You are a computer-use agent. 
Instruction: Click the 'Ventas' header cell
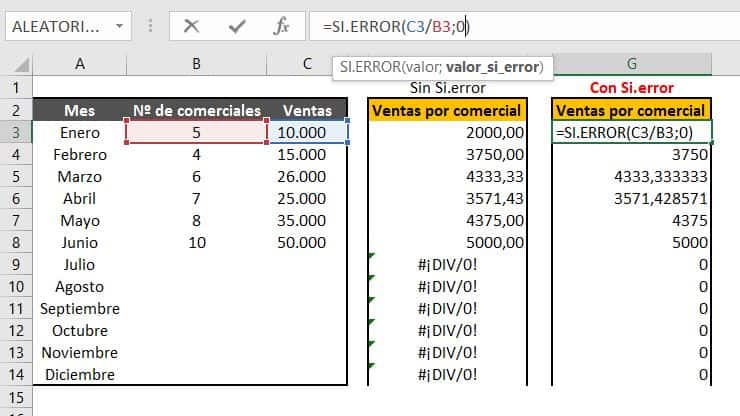(x=307, y=110)
